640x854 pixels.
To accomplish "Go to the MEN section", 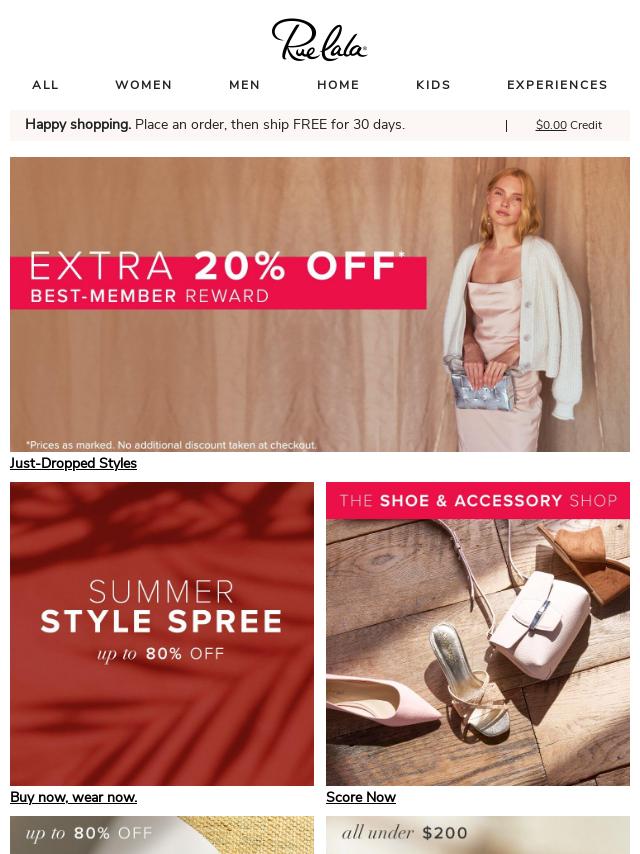I will tap(245, 85).
